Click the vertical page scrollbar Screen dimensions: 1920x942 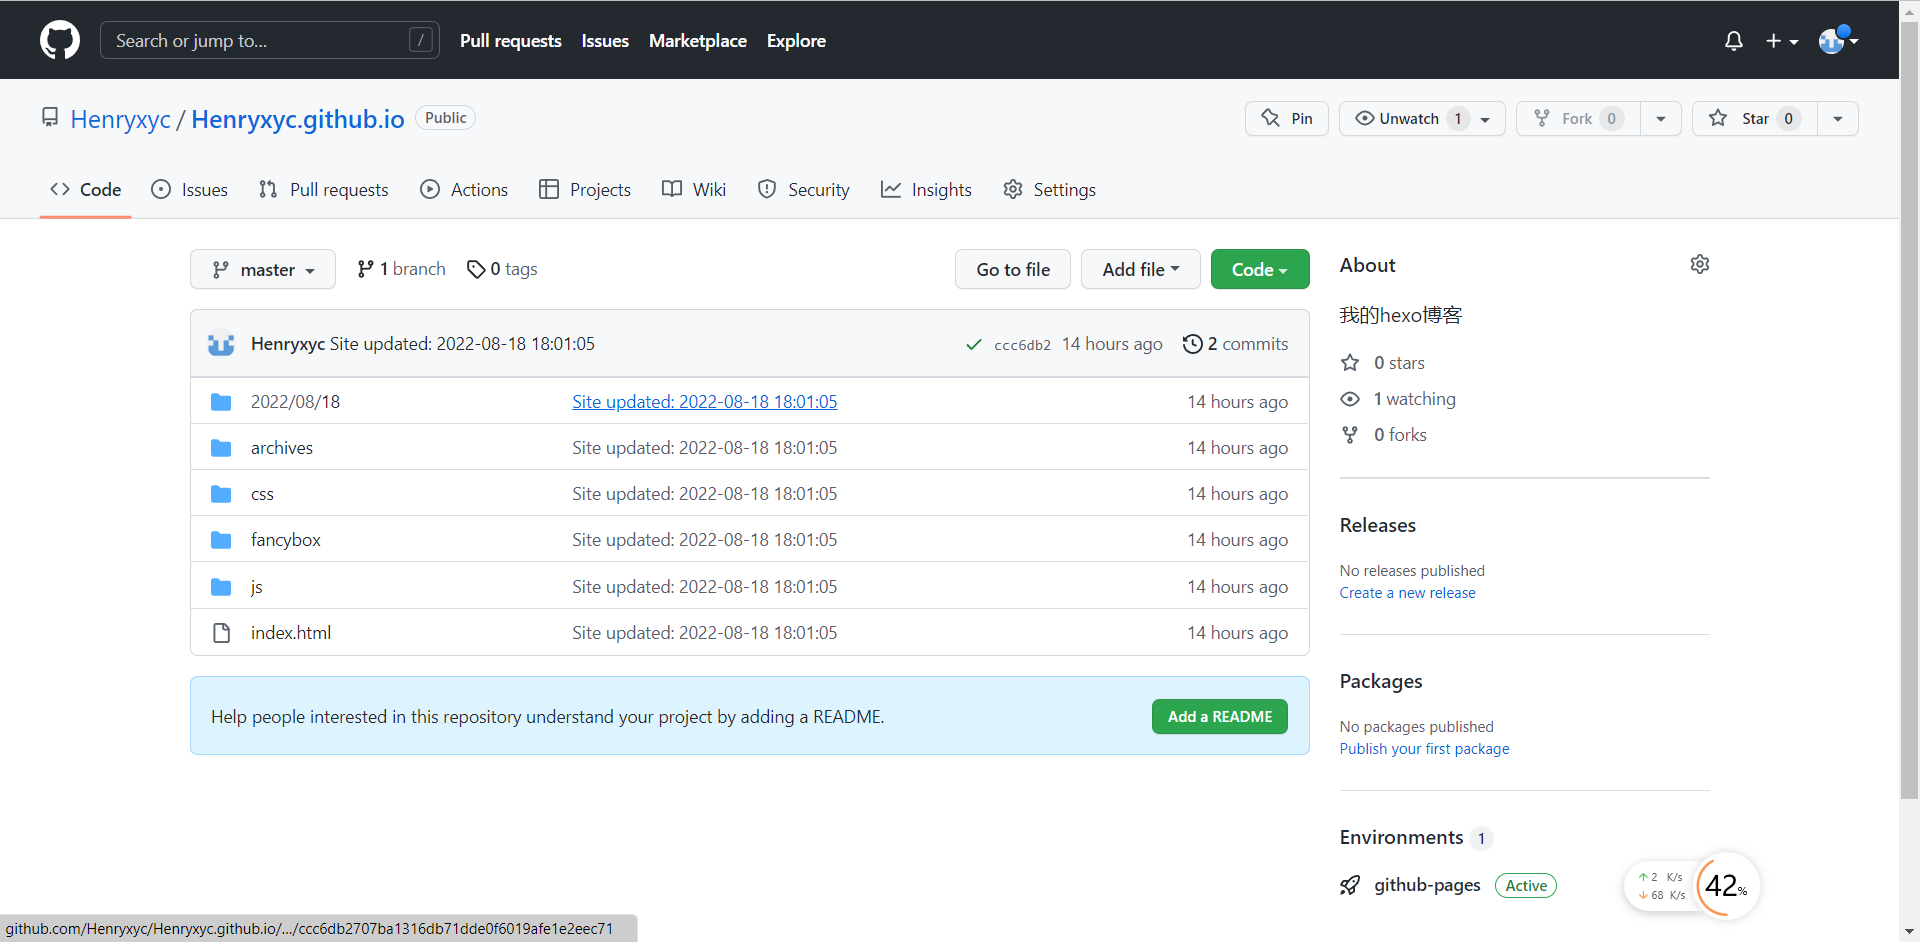click(x=1909, y=400)
